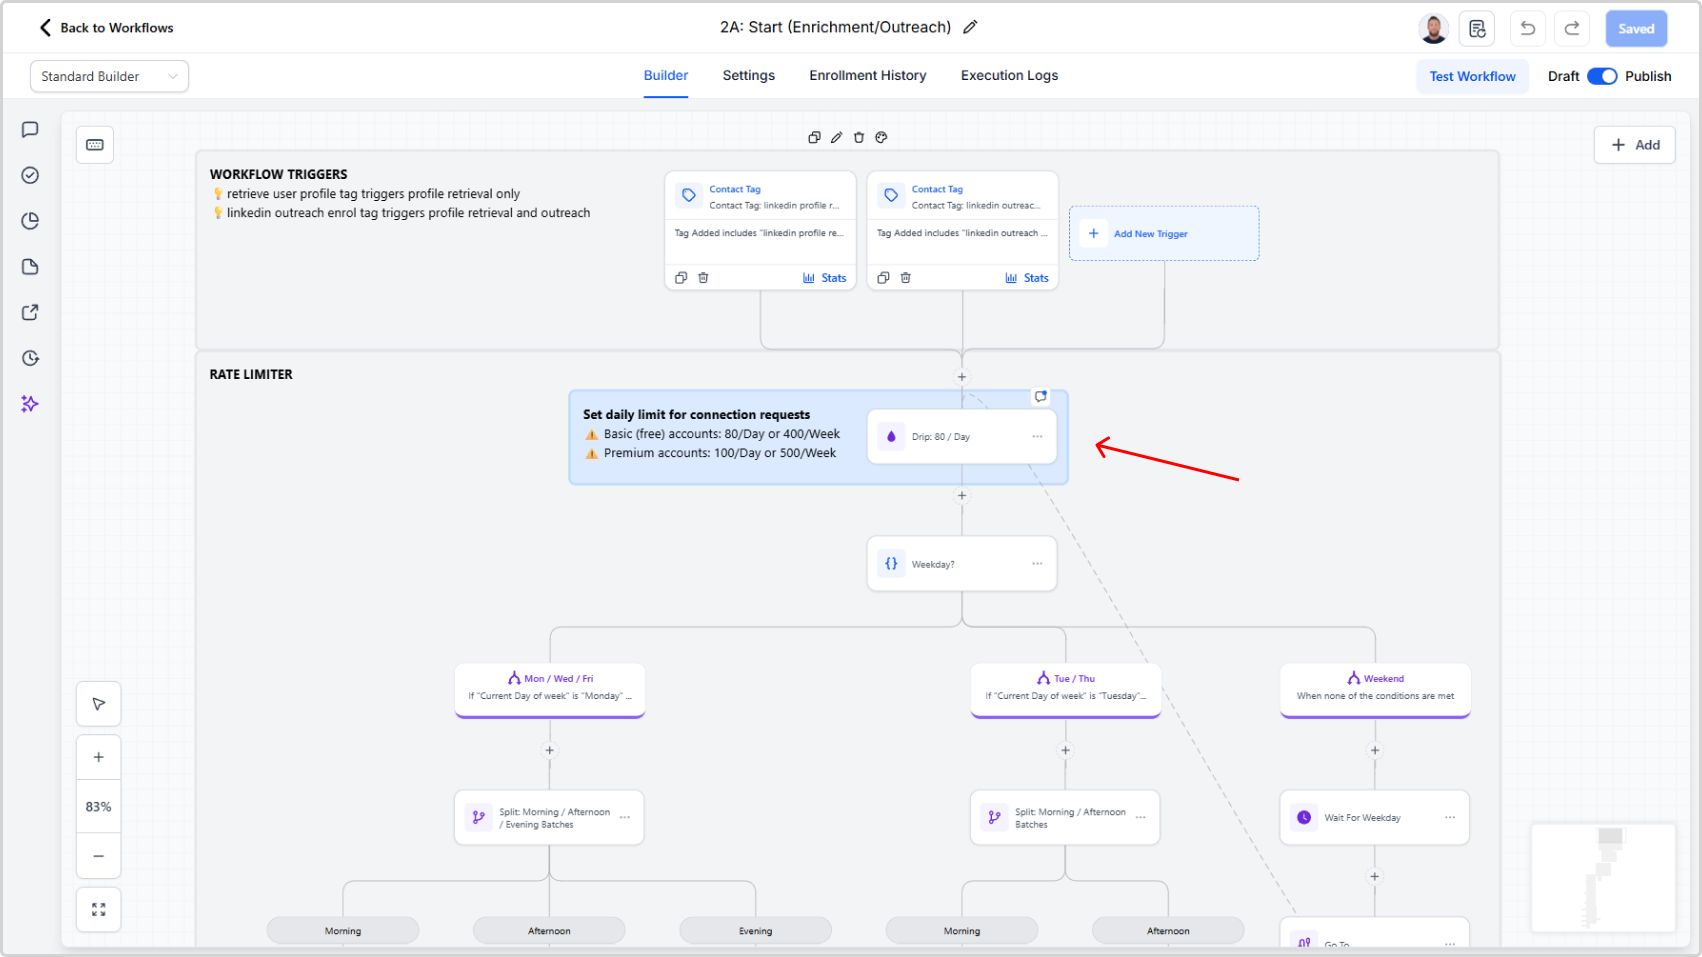Open the Standard Builder dropdown
This screenshot has width=1702, height=957.
pyautogui.click(x=109, y=76)
